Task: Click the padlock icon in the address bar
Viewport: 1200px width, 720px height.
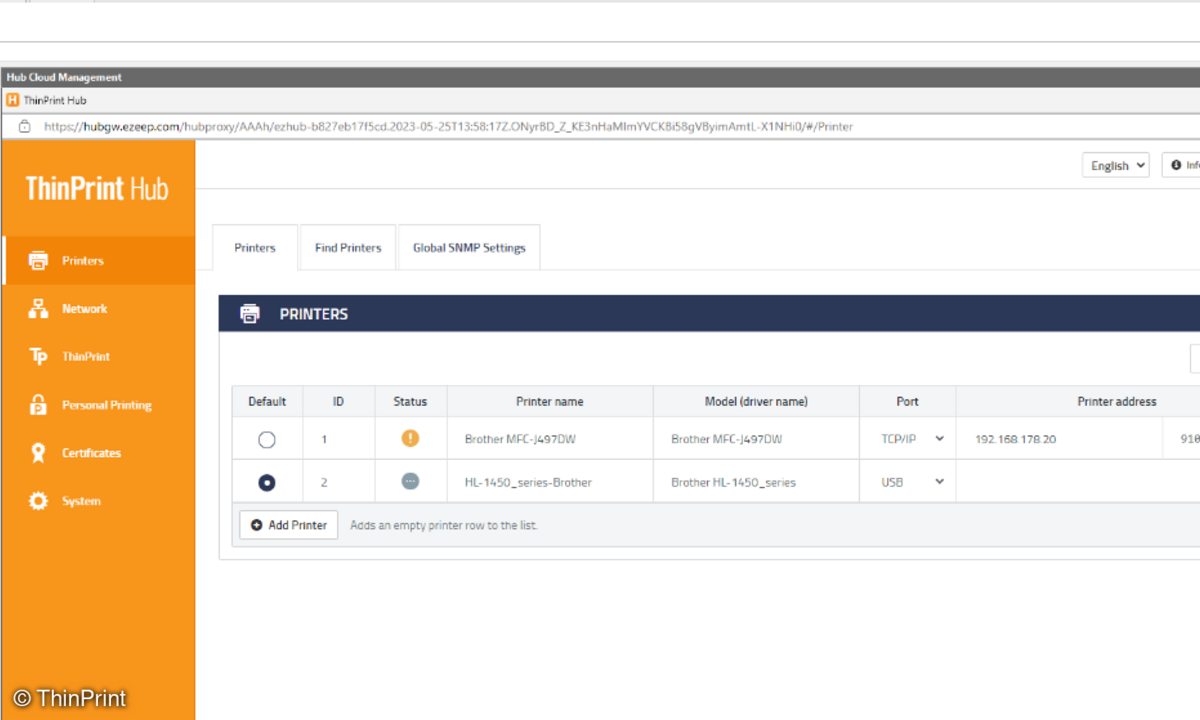Action: click(x=24, y=127)
